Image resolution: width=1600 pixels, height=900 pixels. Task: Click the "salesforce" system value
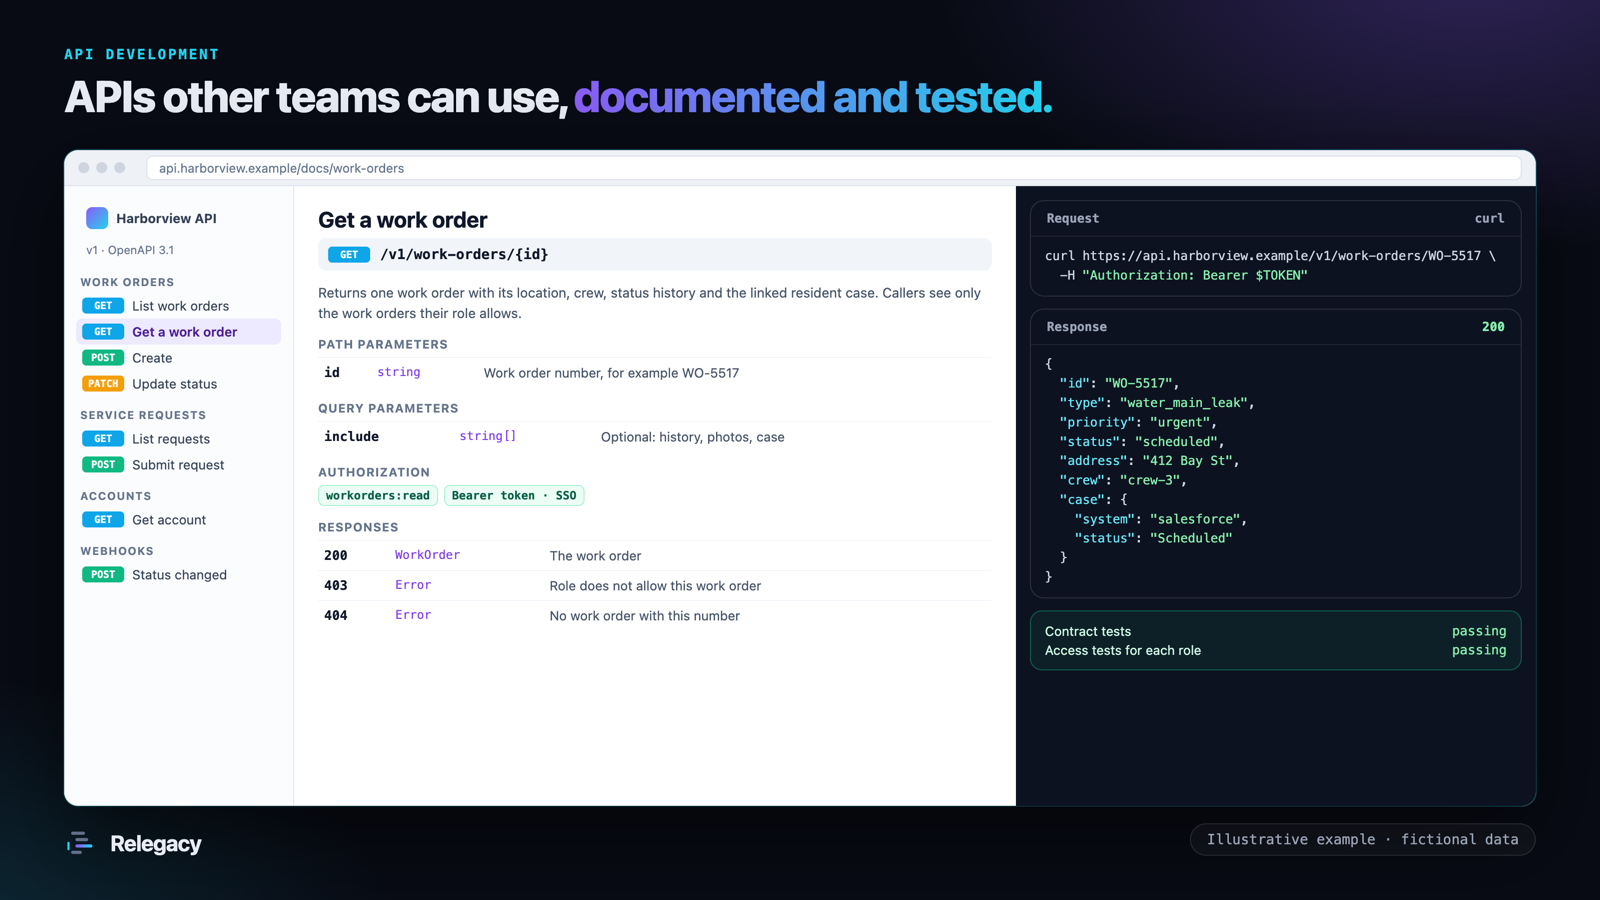point(1195,519)
